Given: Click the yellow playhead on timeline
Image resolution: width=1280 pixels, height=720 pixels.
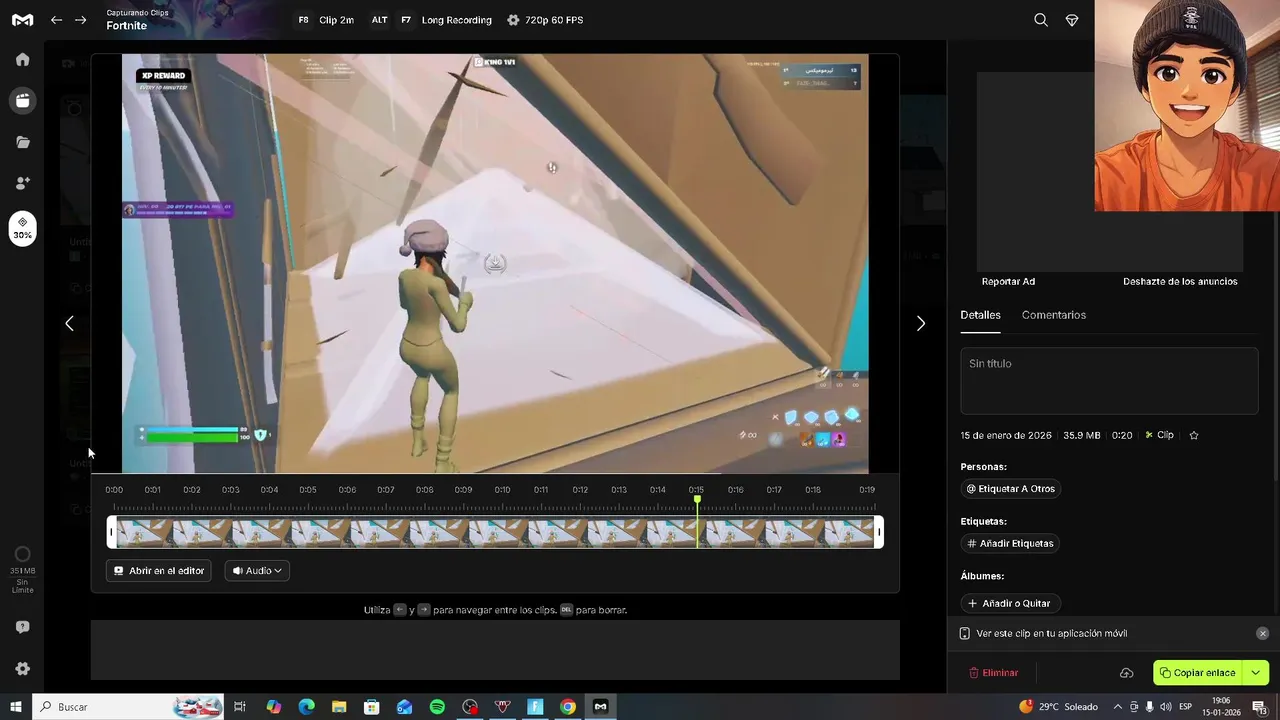Looking at the screenshot, I should coord(697,520).
